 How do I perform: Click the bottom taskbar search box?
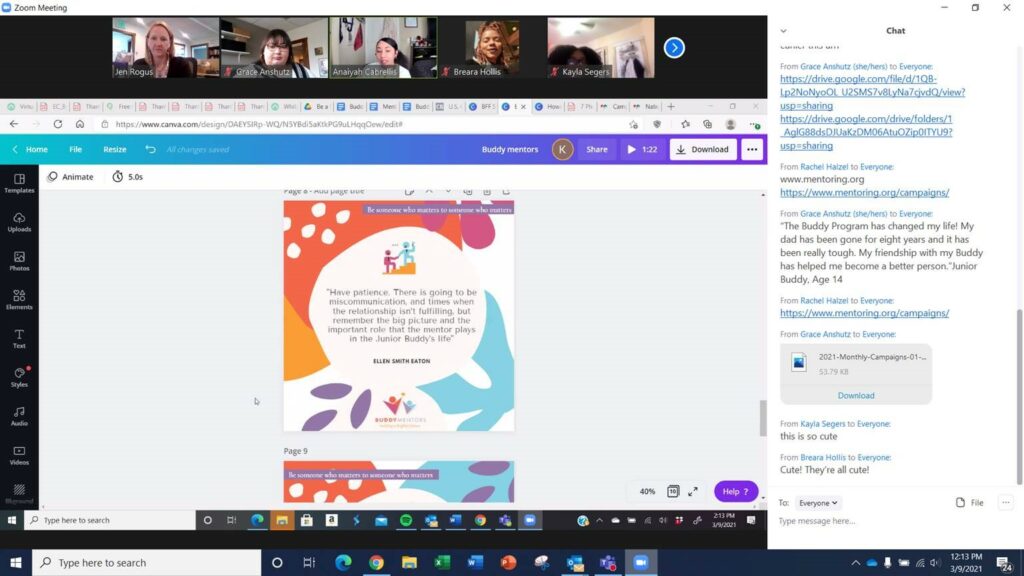tap(146, 562)
